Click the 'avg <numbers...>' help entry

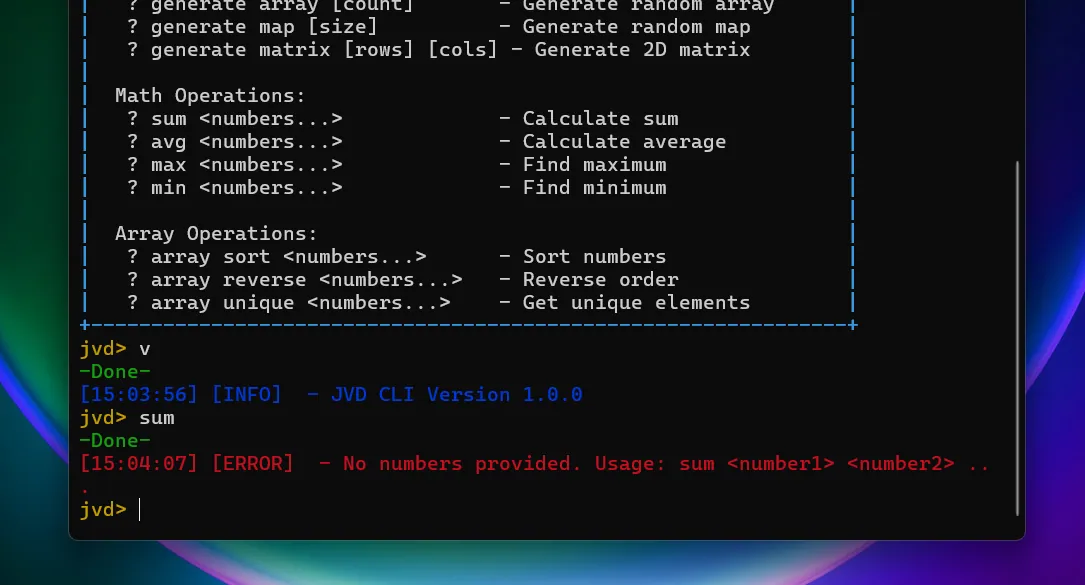(x=246, y=142)
